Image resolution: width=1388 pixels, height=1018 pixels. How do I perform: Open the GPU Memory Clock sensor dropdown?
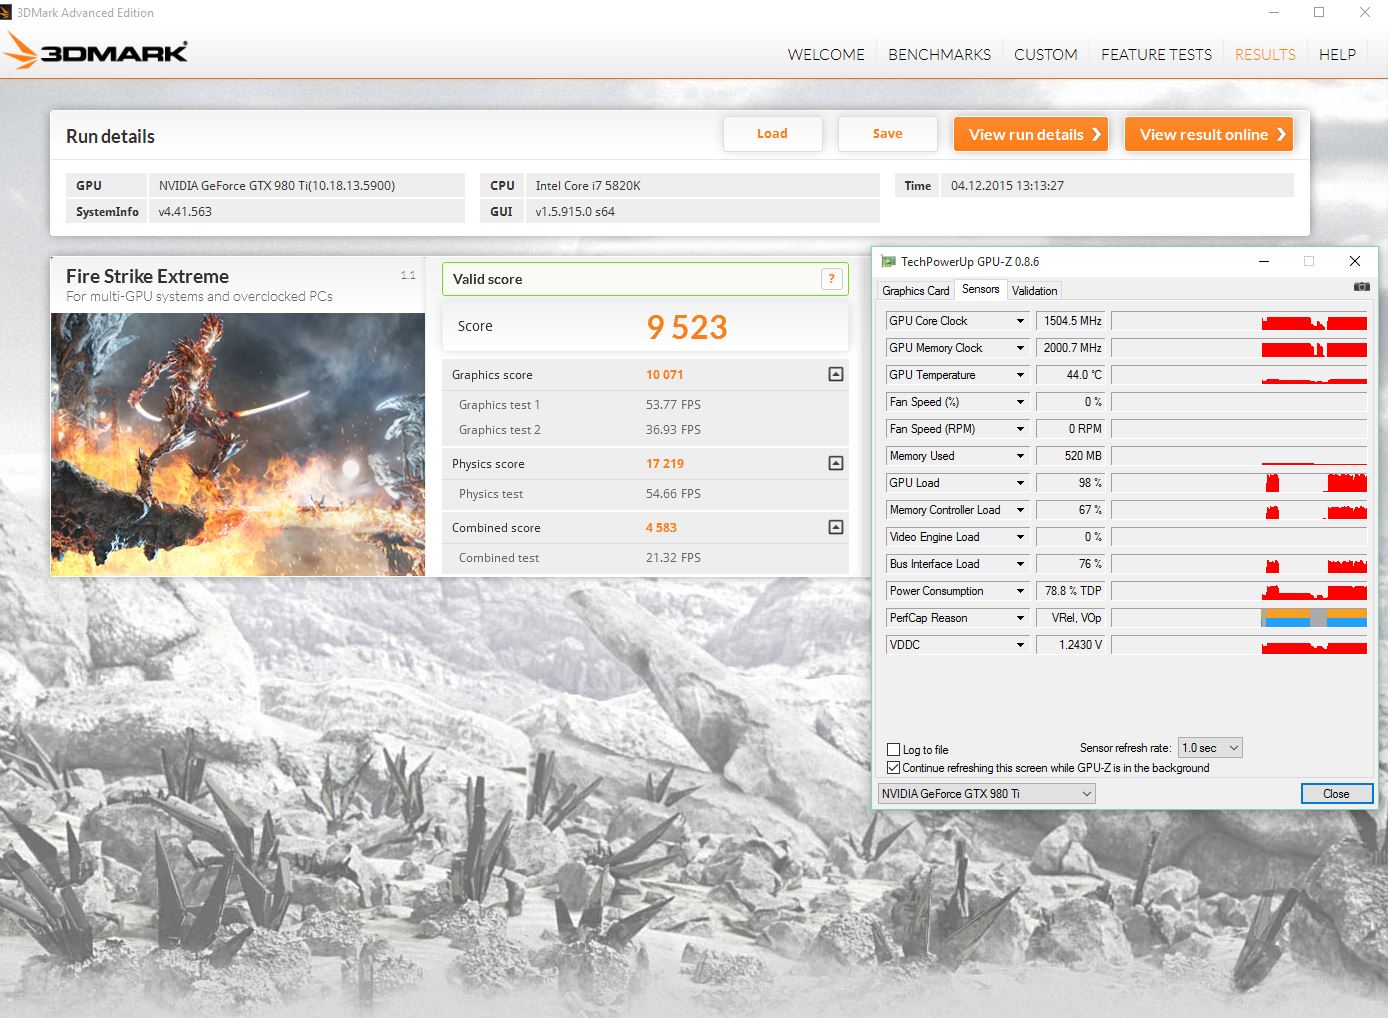(x=1020, y=348)
